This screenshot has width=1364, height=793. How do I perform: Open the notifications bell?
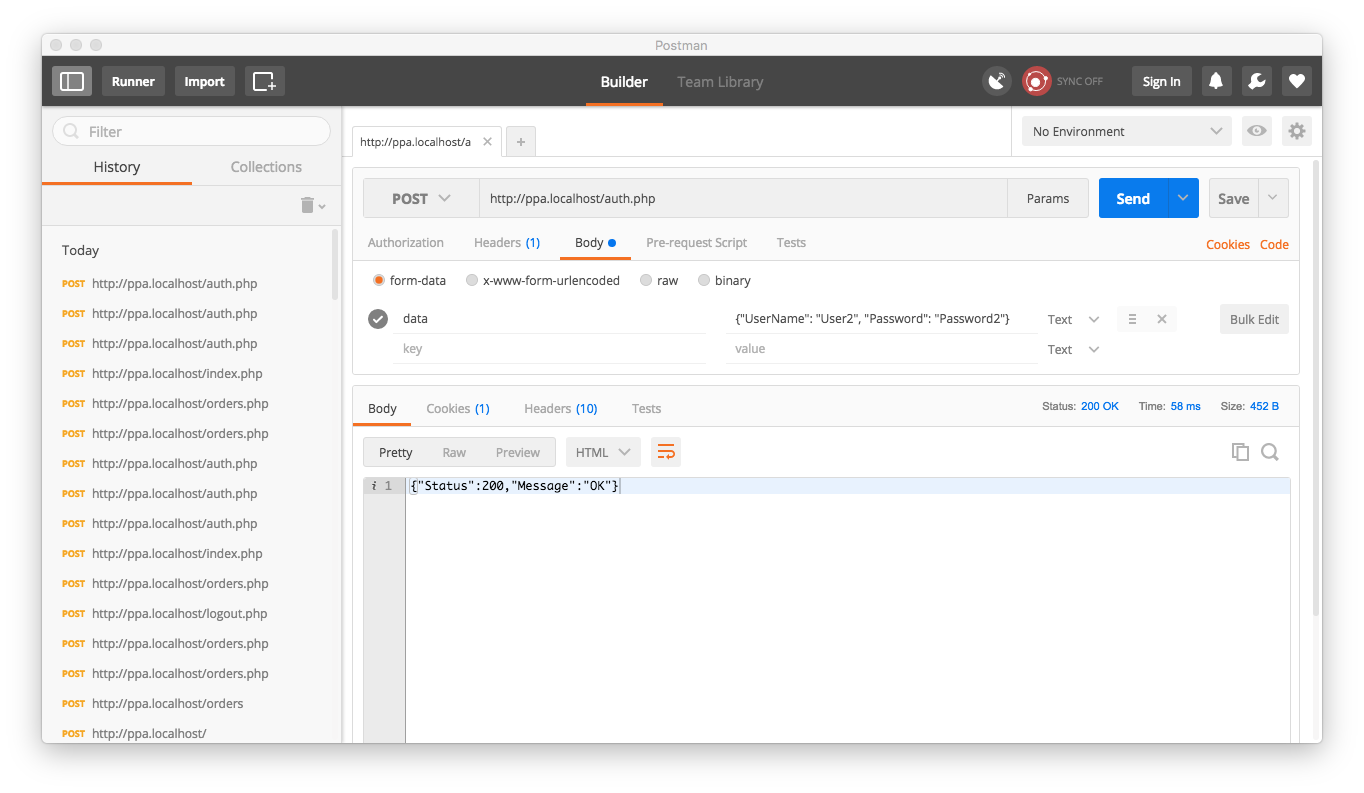tap(1217, 81)
